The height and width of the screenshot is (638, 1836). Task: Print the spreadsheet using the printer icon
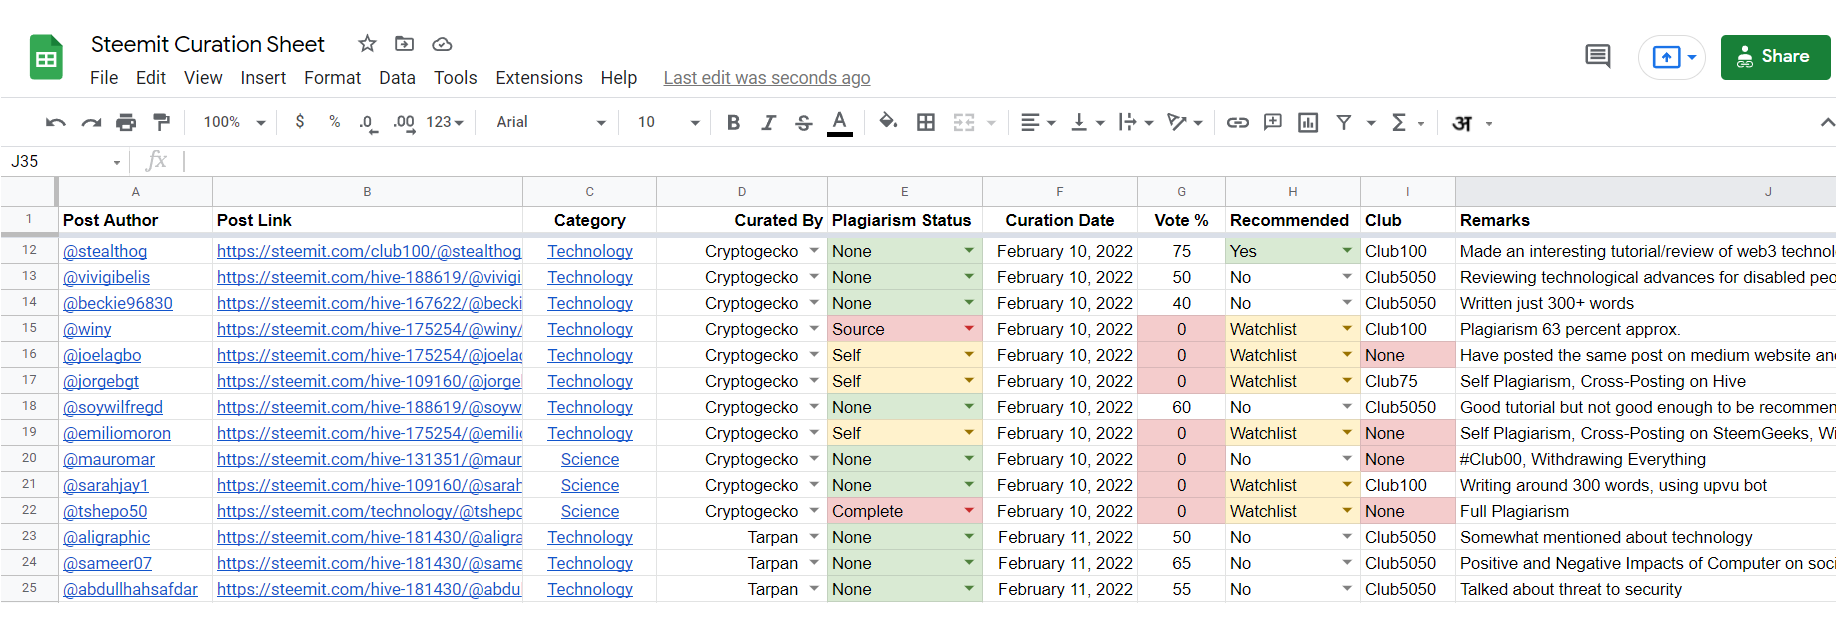126,122
